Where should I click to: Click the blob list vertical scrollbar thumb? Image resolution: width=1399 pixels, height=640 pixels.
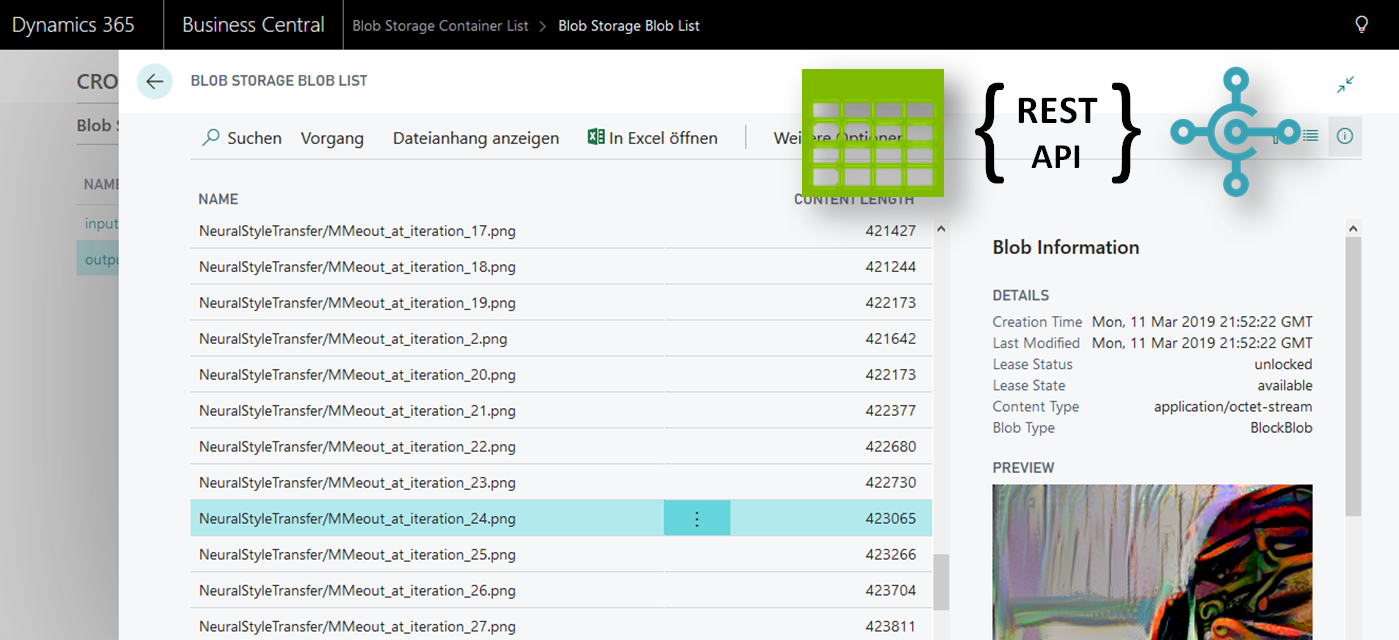tap(940, 583)
